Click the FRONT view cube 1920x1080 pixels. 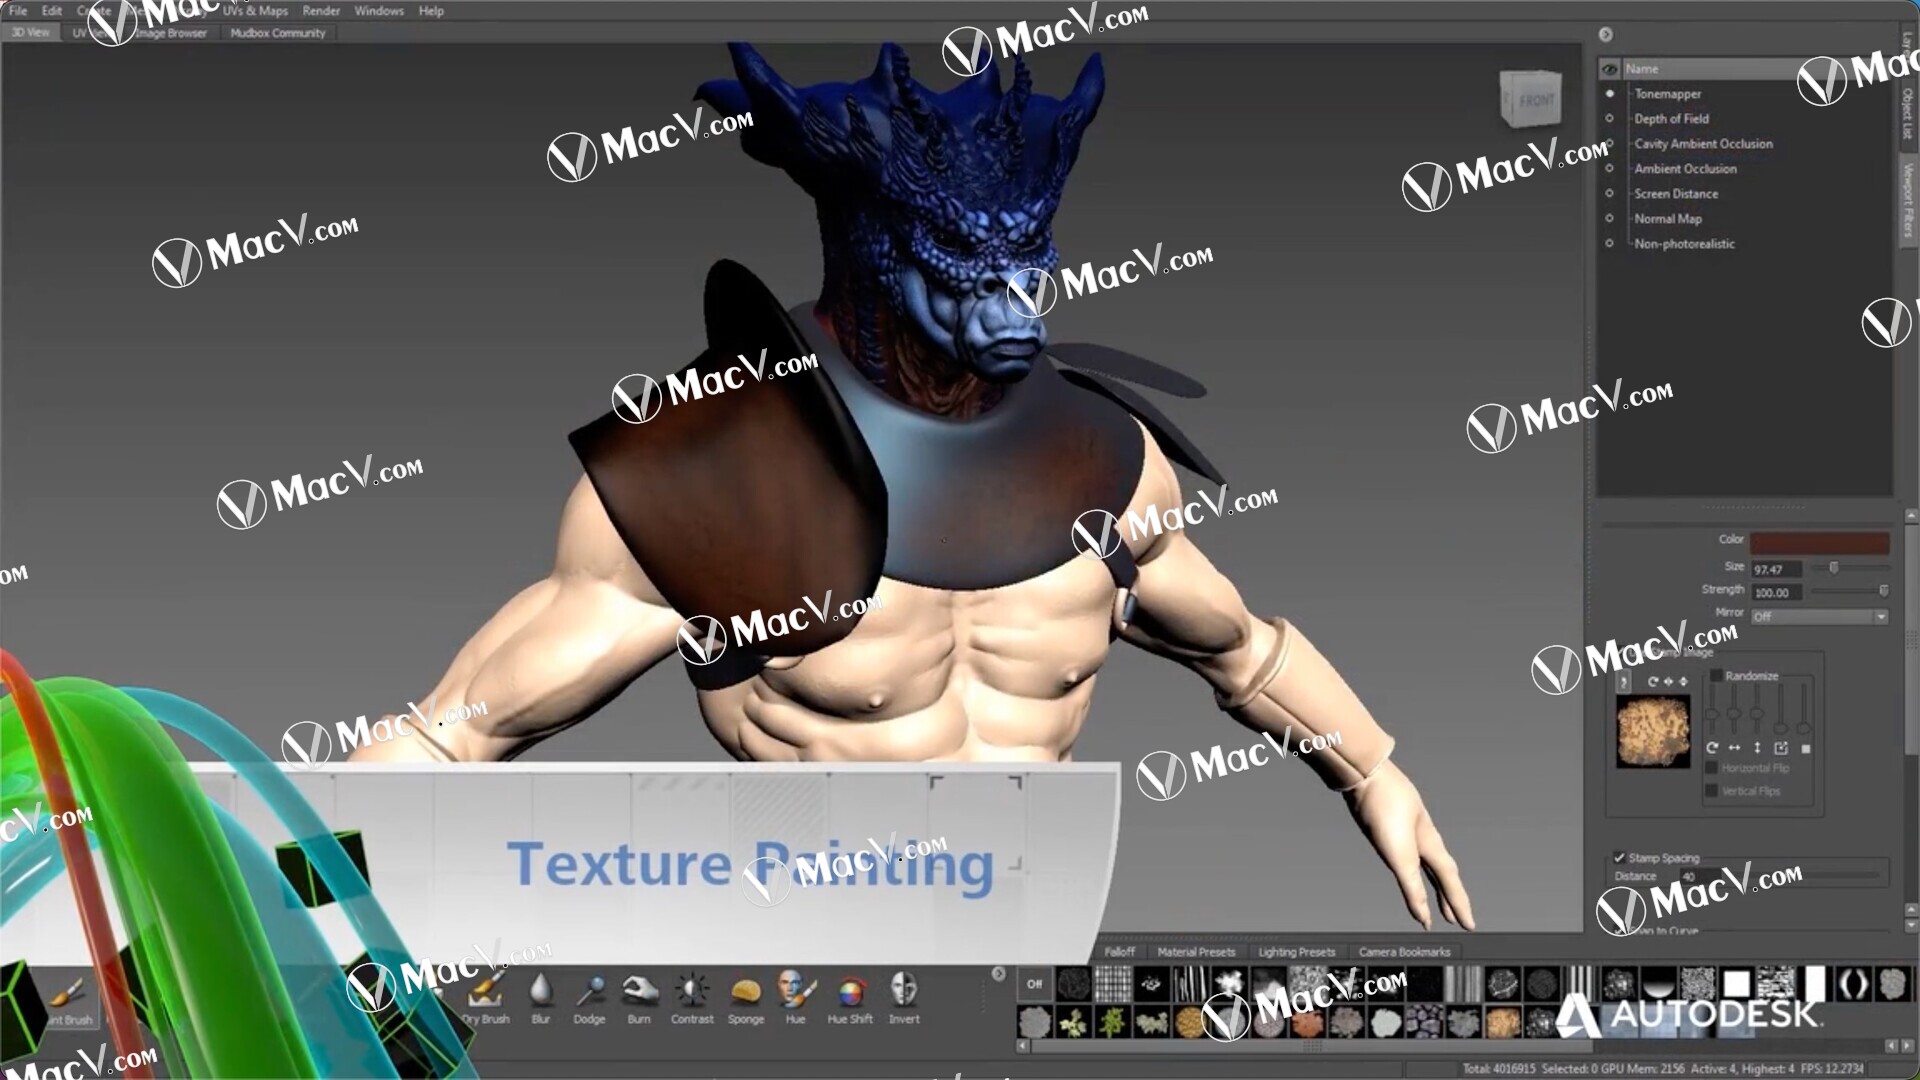click(x=1532, y=99)
